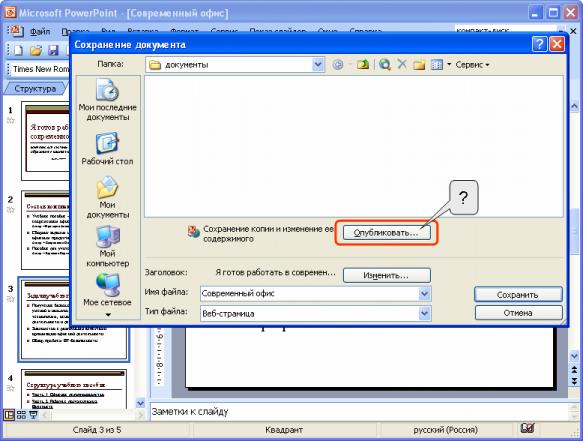Select Мой компьютер in places bar
The width and height of the screenshot is (583, 441).
[x=107, y=247]
